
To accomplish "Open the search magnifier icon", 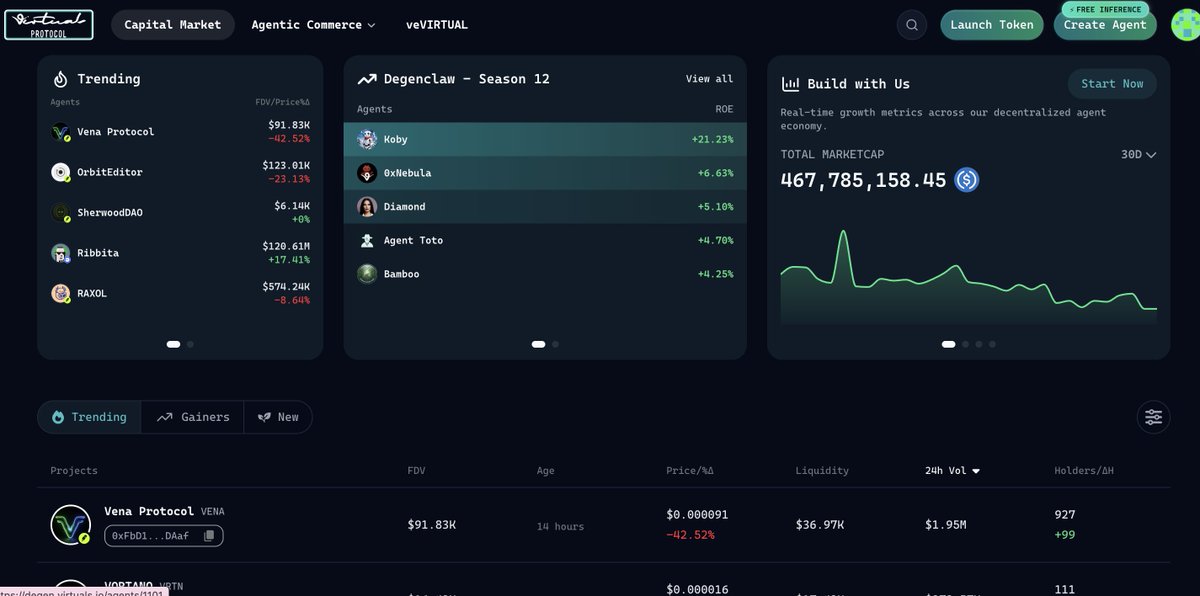I will [x=911, y=25].
